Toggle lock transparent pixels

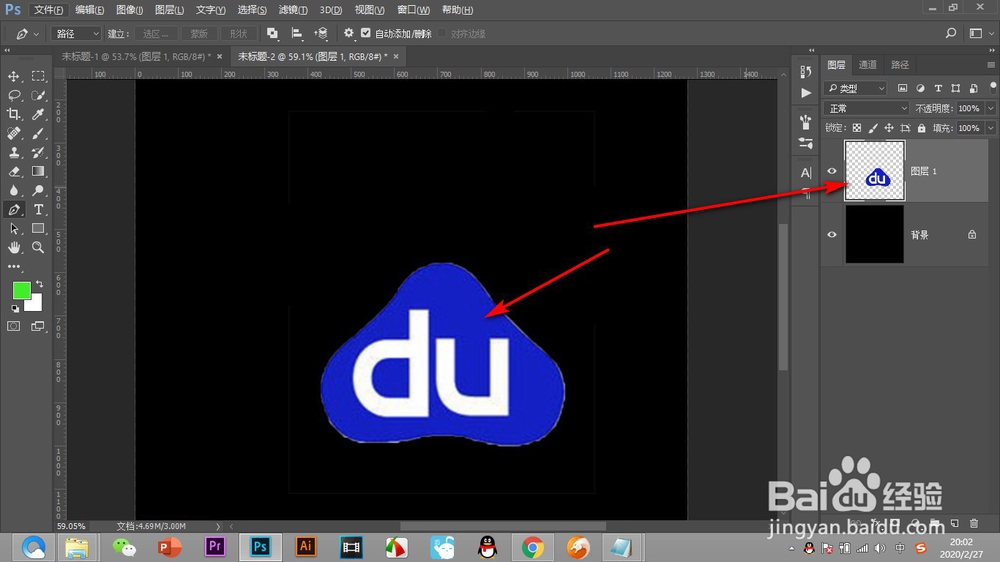click(x=857, y=128)
